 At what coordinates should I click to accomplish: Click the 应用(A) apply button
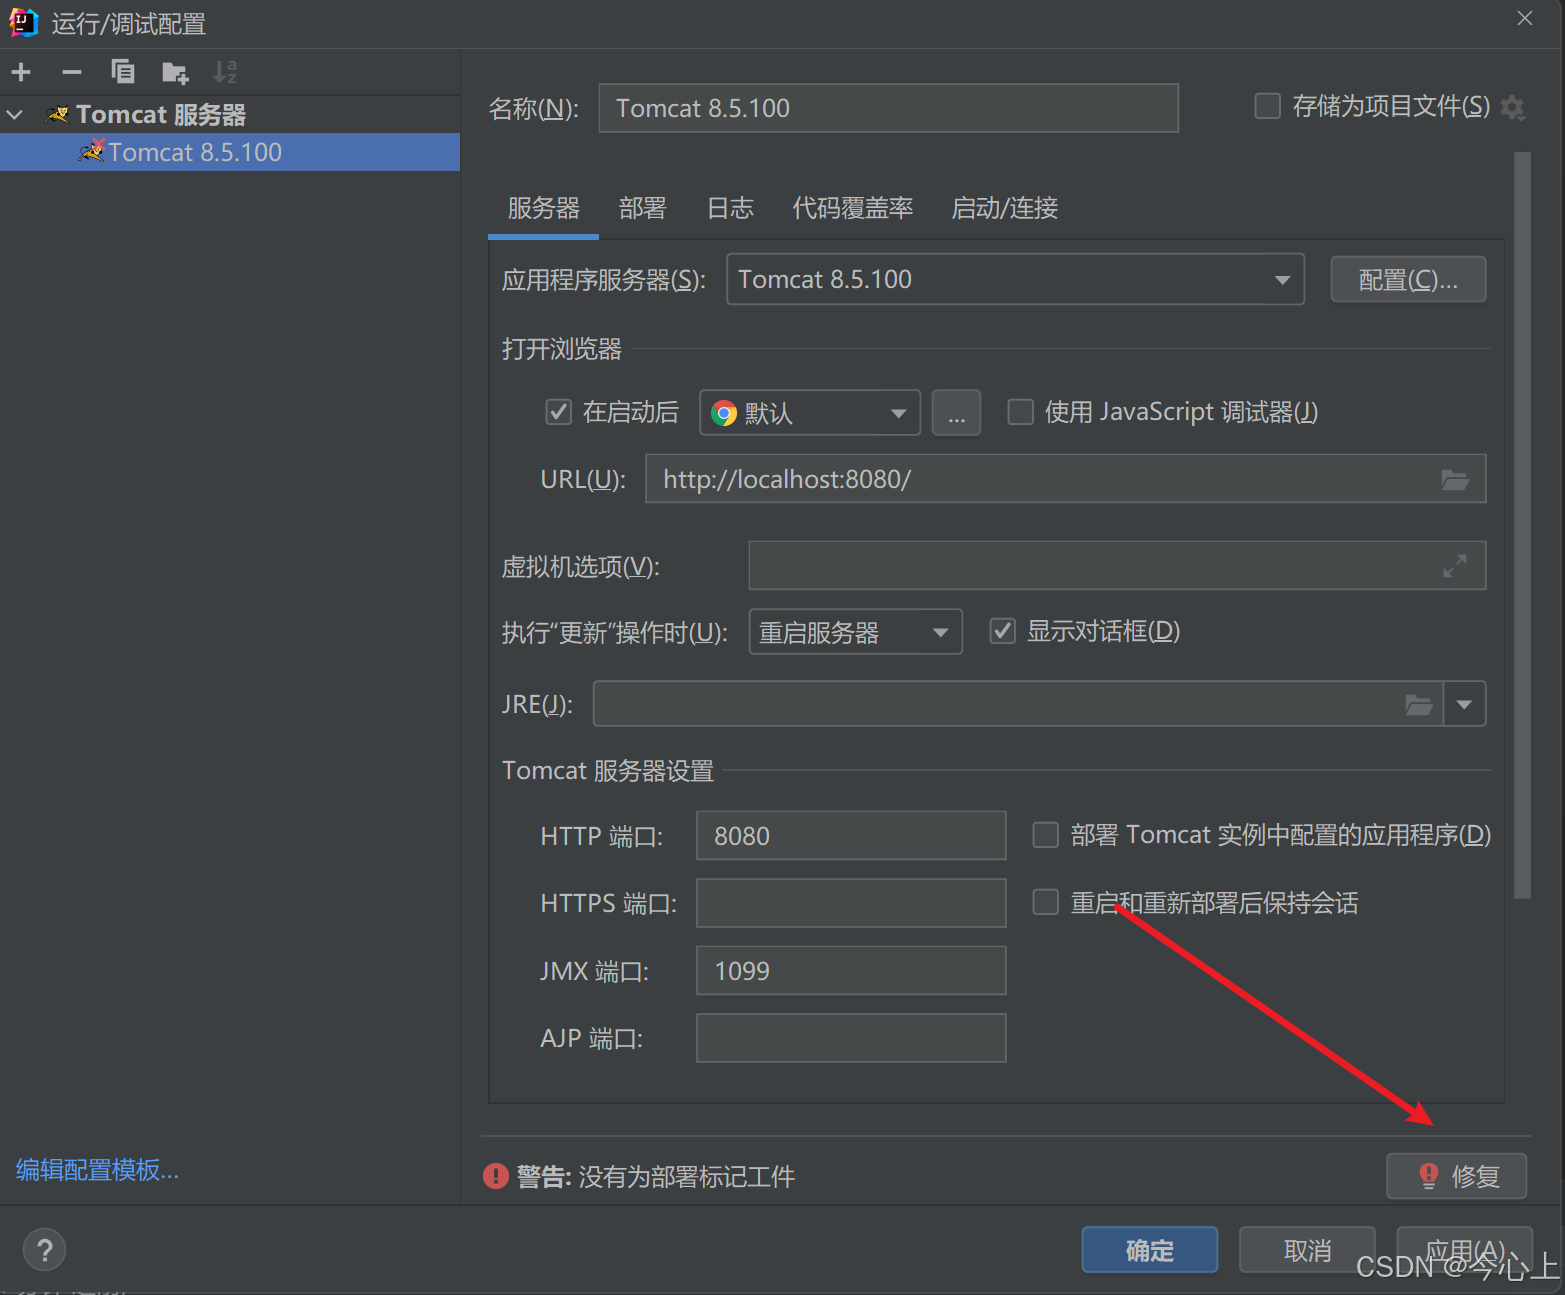(x=1464, y=1250)
